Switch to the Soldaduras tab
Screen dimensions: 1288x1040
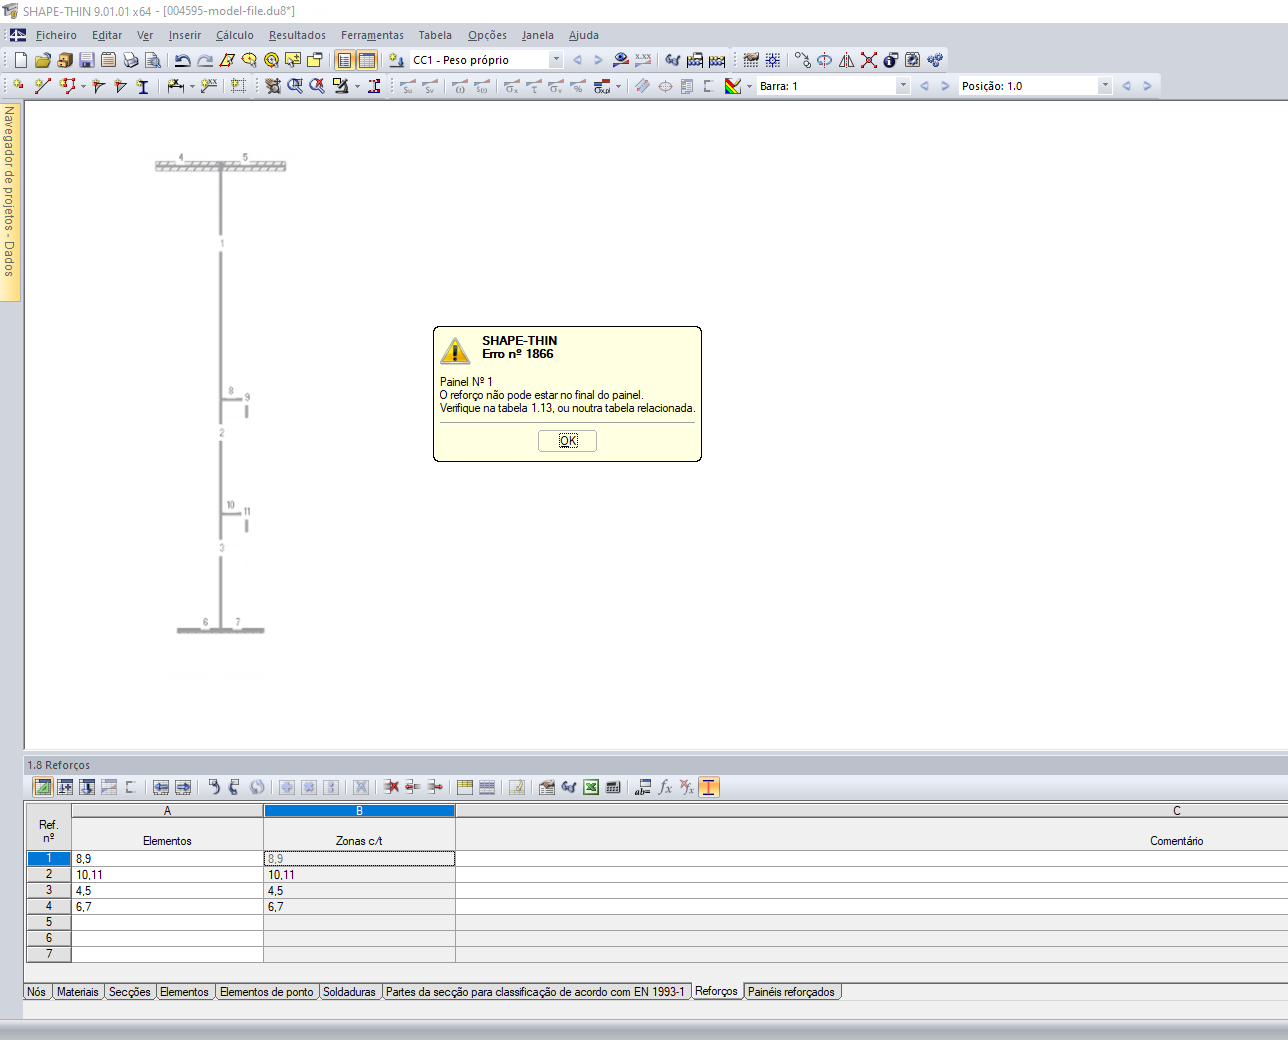[x=350, y=992]
